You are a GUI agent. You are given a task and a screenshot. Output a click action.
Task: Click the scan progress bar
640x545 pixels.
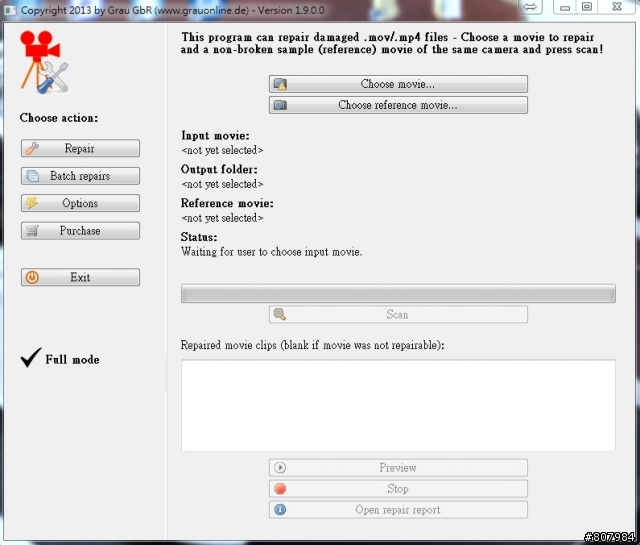pyautogui.click(x=398, y=294)
